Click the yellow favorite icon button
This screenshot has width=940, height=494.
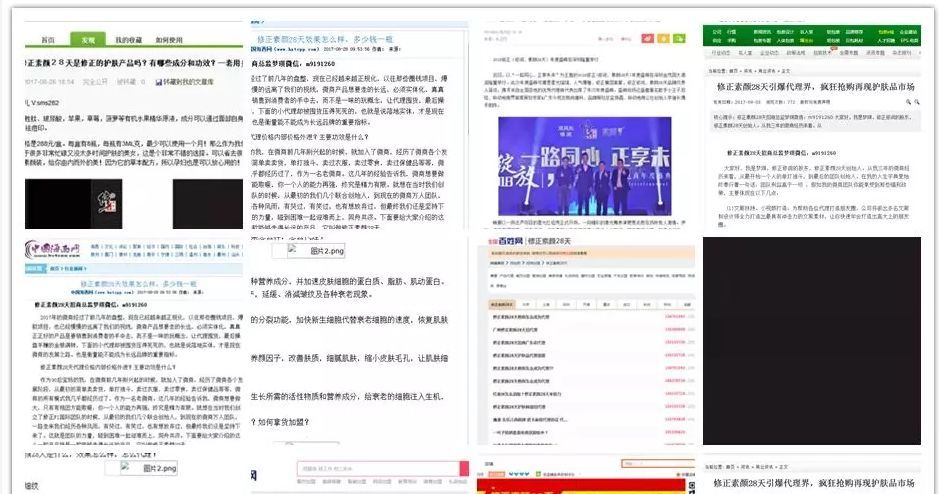[663, 38]
